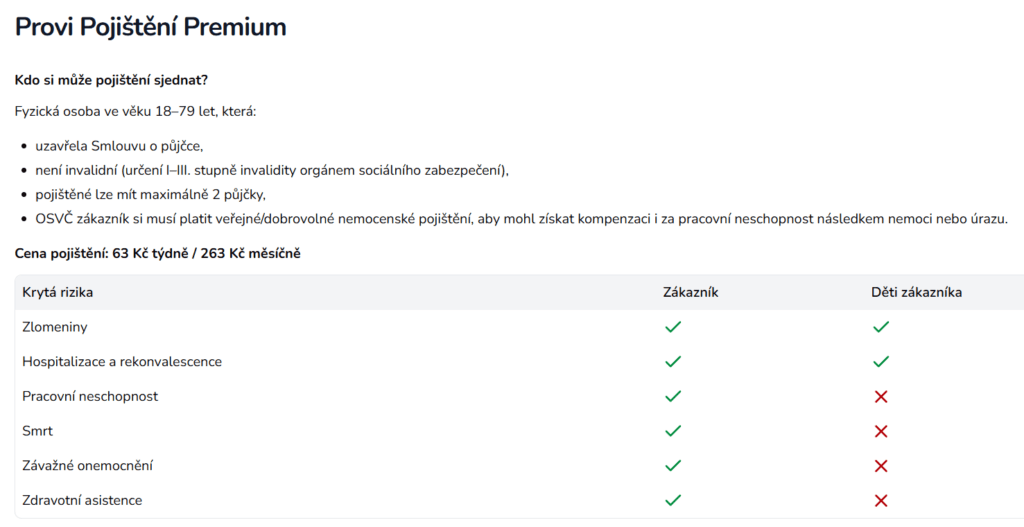Screen dimensions: 1024x527
Task: Click the Provi Pojištění Premium heading
Action: [x=150, y=27]
